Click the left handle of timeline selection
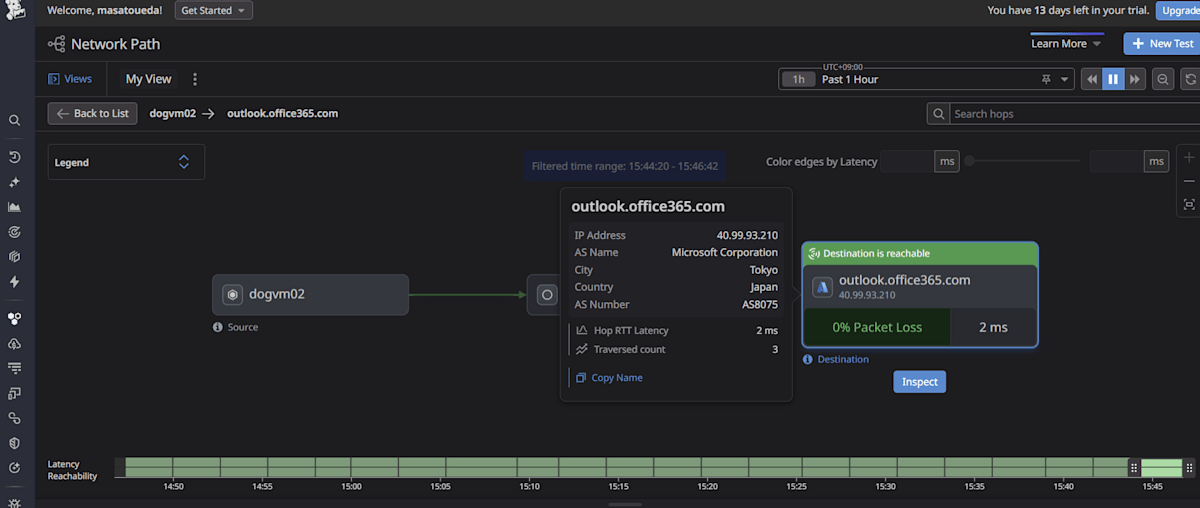The width and height of the screenshot is (1200, 508). pyautogui.click(x=1134, y=467)
